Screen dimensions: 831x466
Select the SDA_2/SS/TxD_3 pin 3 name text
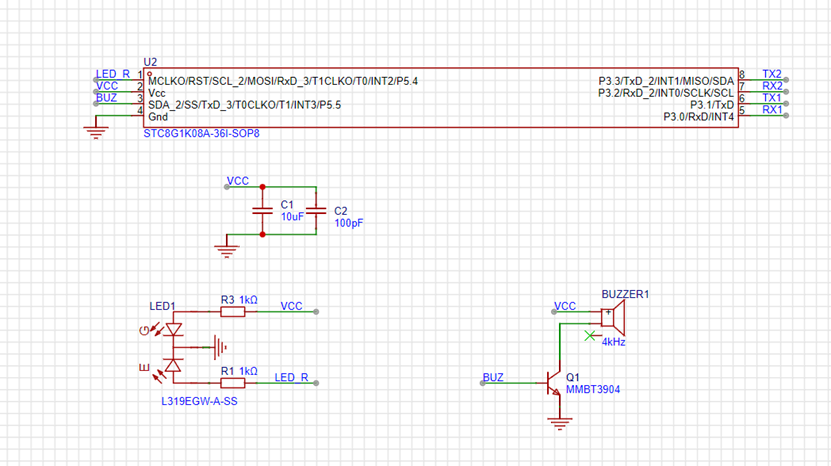tap(245, 105)
